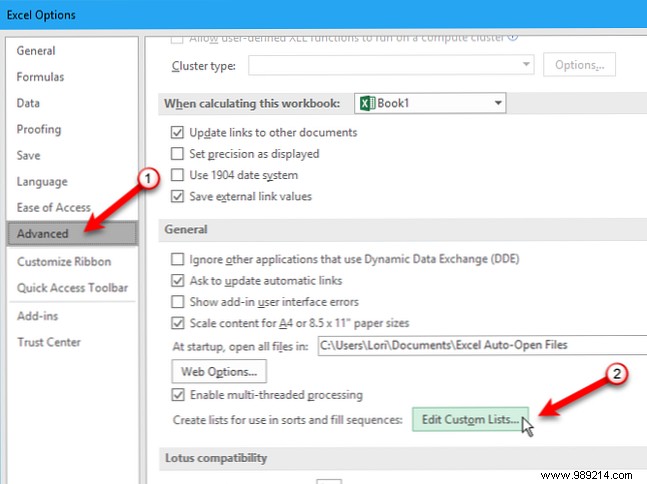
Task: Open Ease of Access settings
Action: (x=54, y=208)
